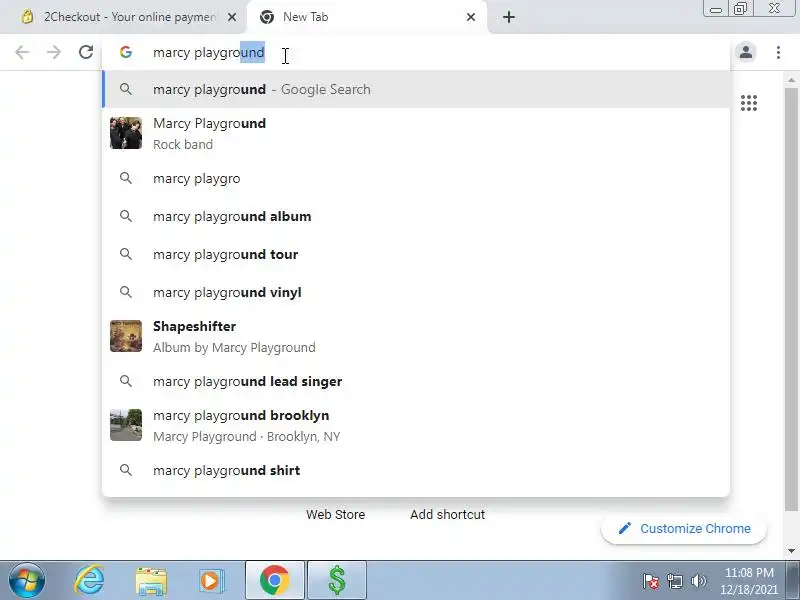The width and height of the screenshot is (800, 600).
Task: Open the dollar sign app on the taskbar
Action: click(337, 581)
